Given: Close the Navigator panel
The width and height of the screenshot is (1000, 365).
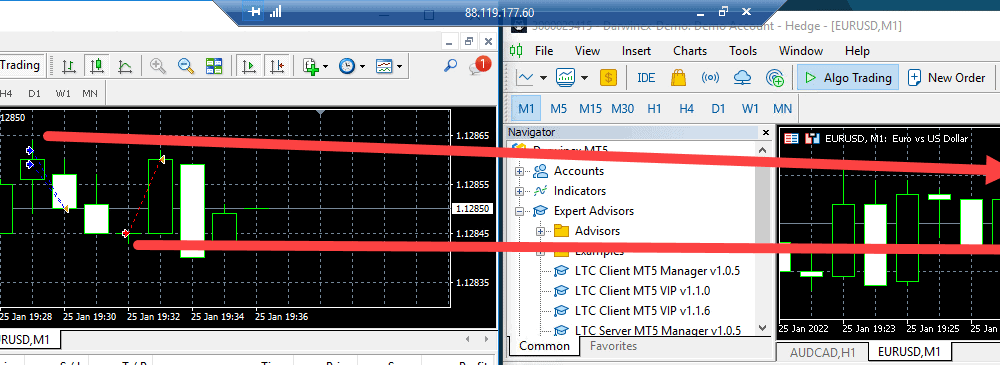Looking at the screenshot, I should tap(766, 133).
